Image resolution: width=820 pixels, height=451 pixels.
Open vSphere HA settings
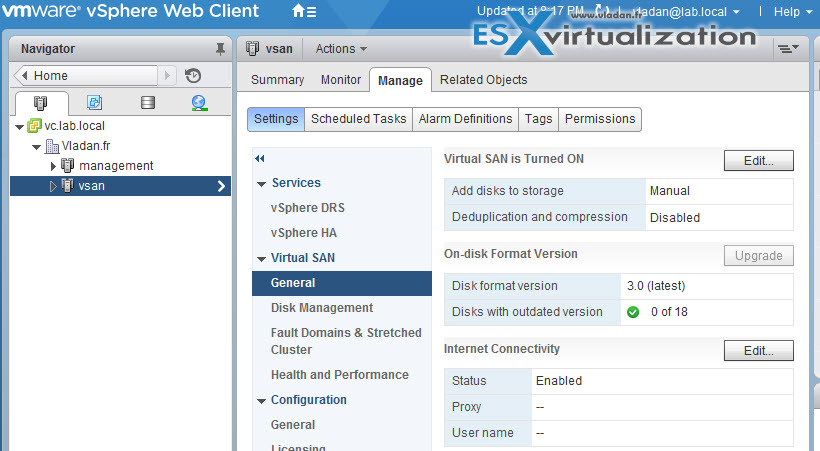304,233
